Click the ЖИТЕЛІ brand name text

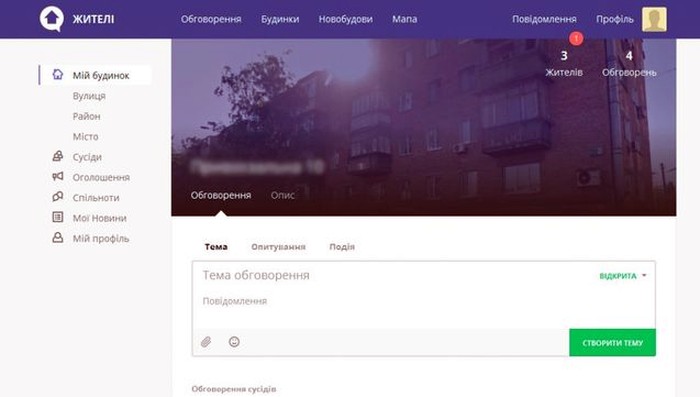(93, 19)
